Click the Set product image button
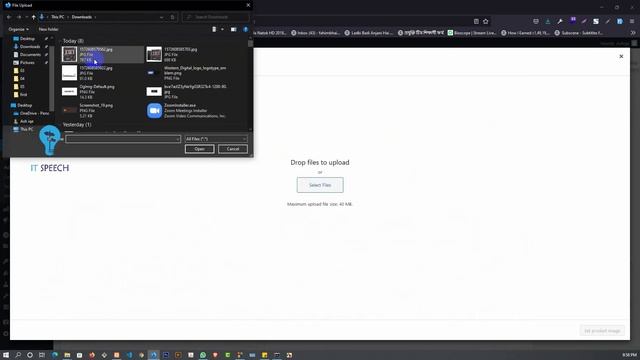The width and height of the screenshot is (640, 360). [x=602, y=331]
